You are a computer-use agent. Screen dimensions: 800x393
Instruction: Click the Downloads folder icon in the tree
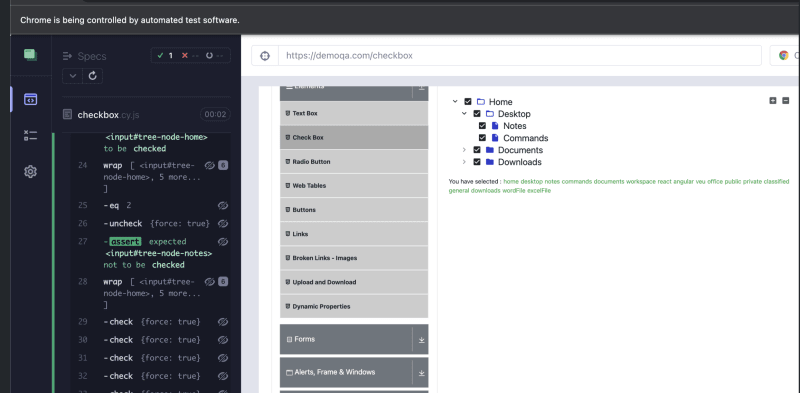tap(490, 162)
